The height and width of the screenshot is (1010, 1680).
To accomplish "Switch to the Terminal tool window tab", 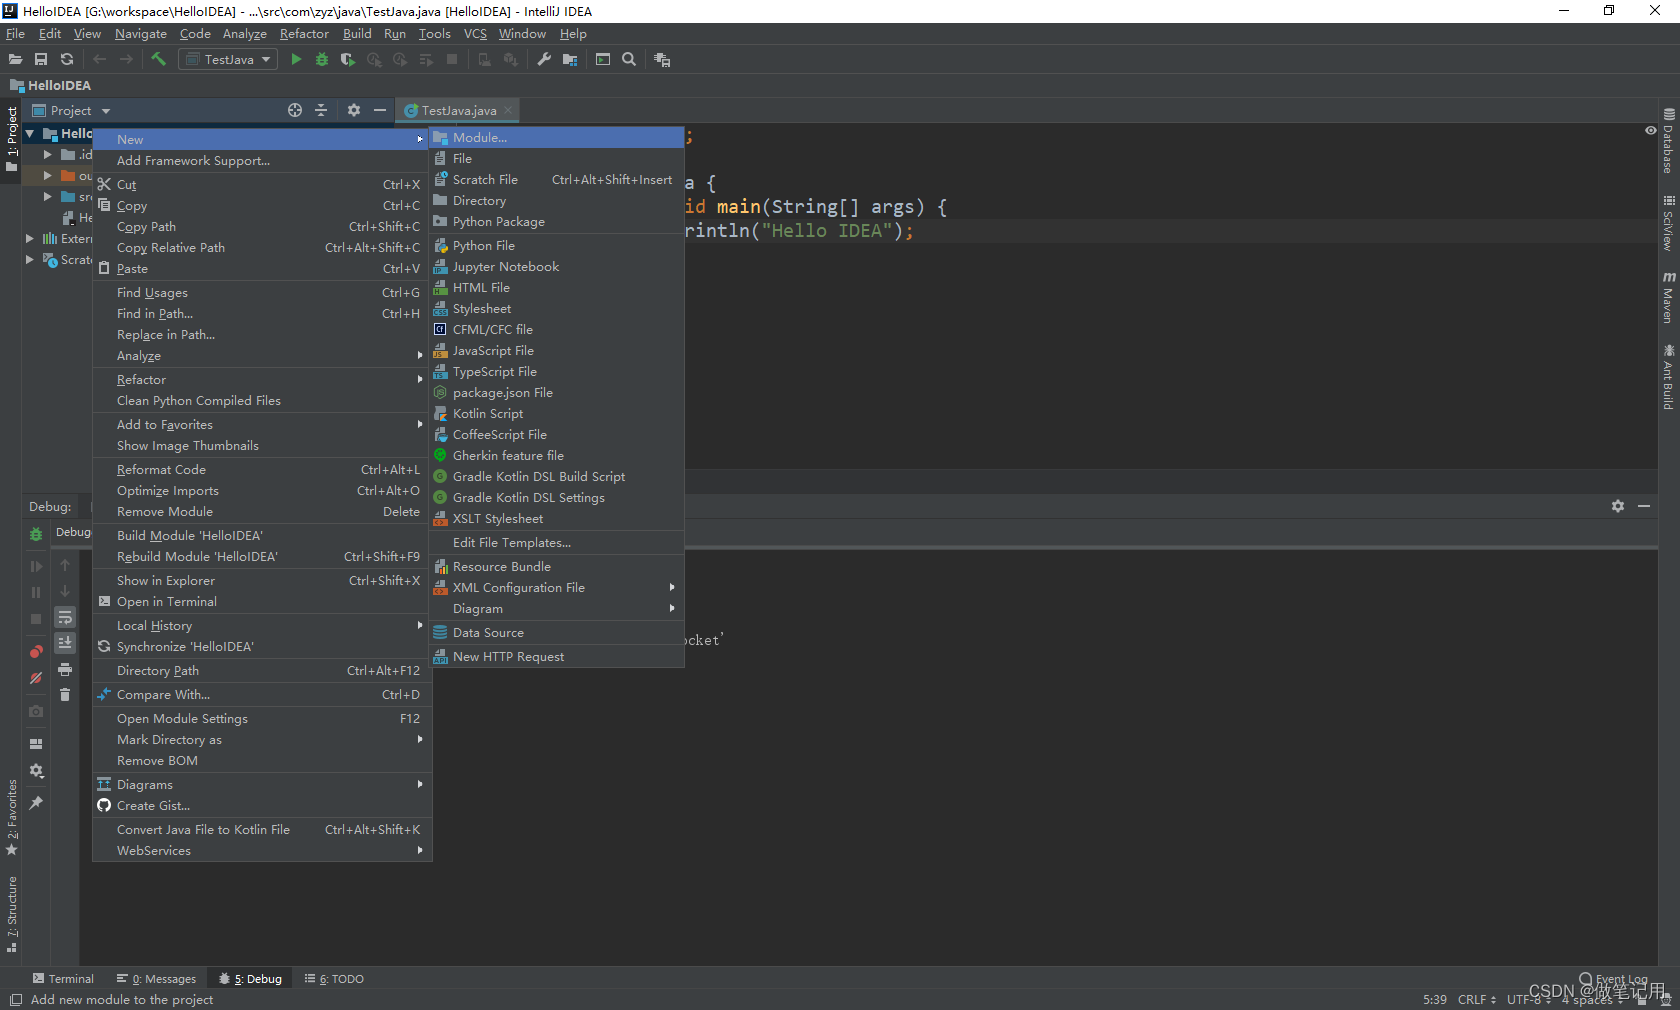I will pos(63,979).
